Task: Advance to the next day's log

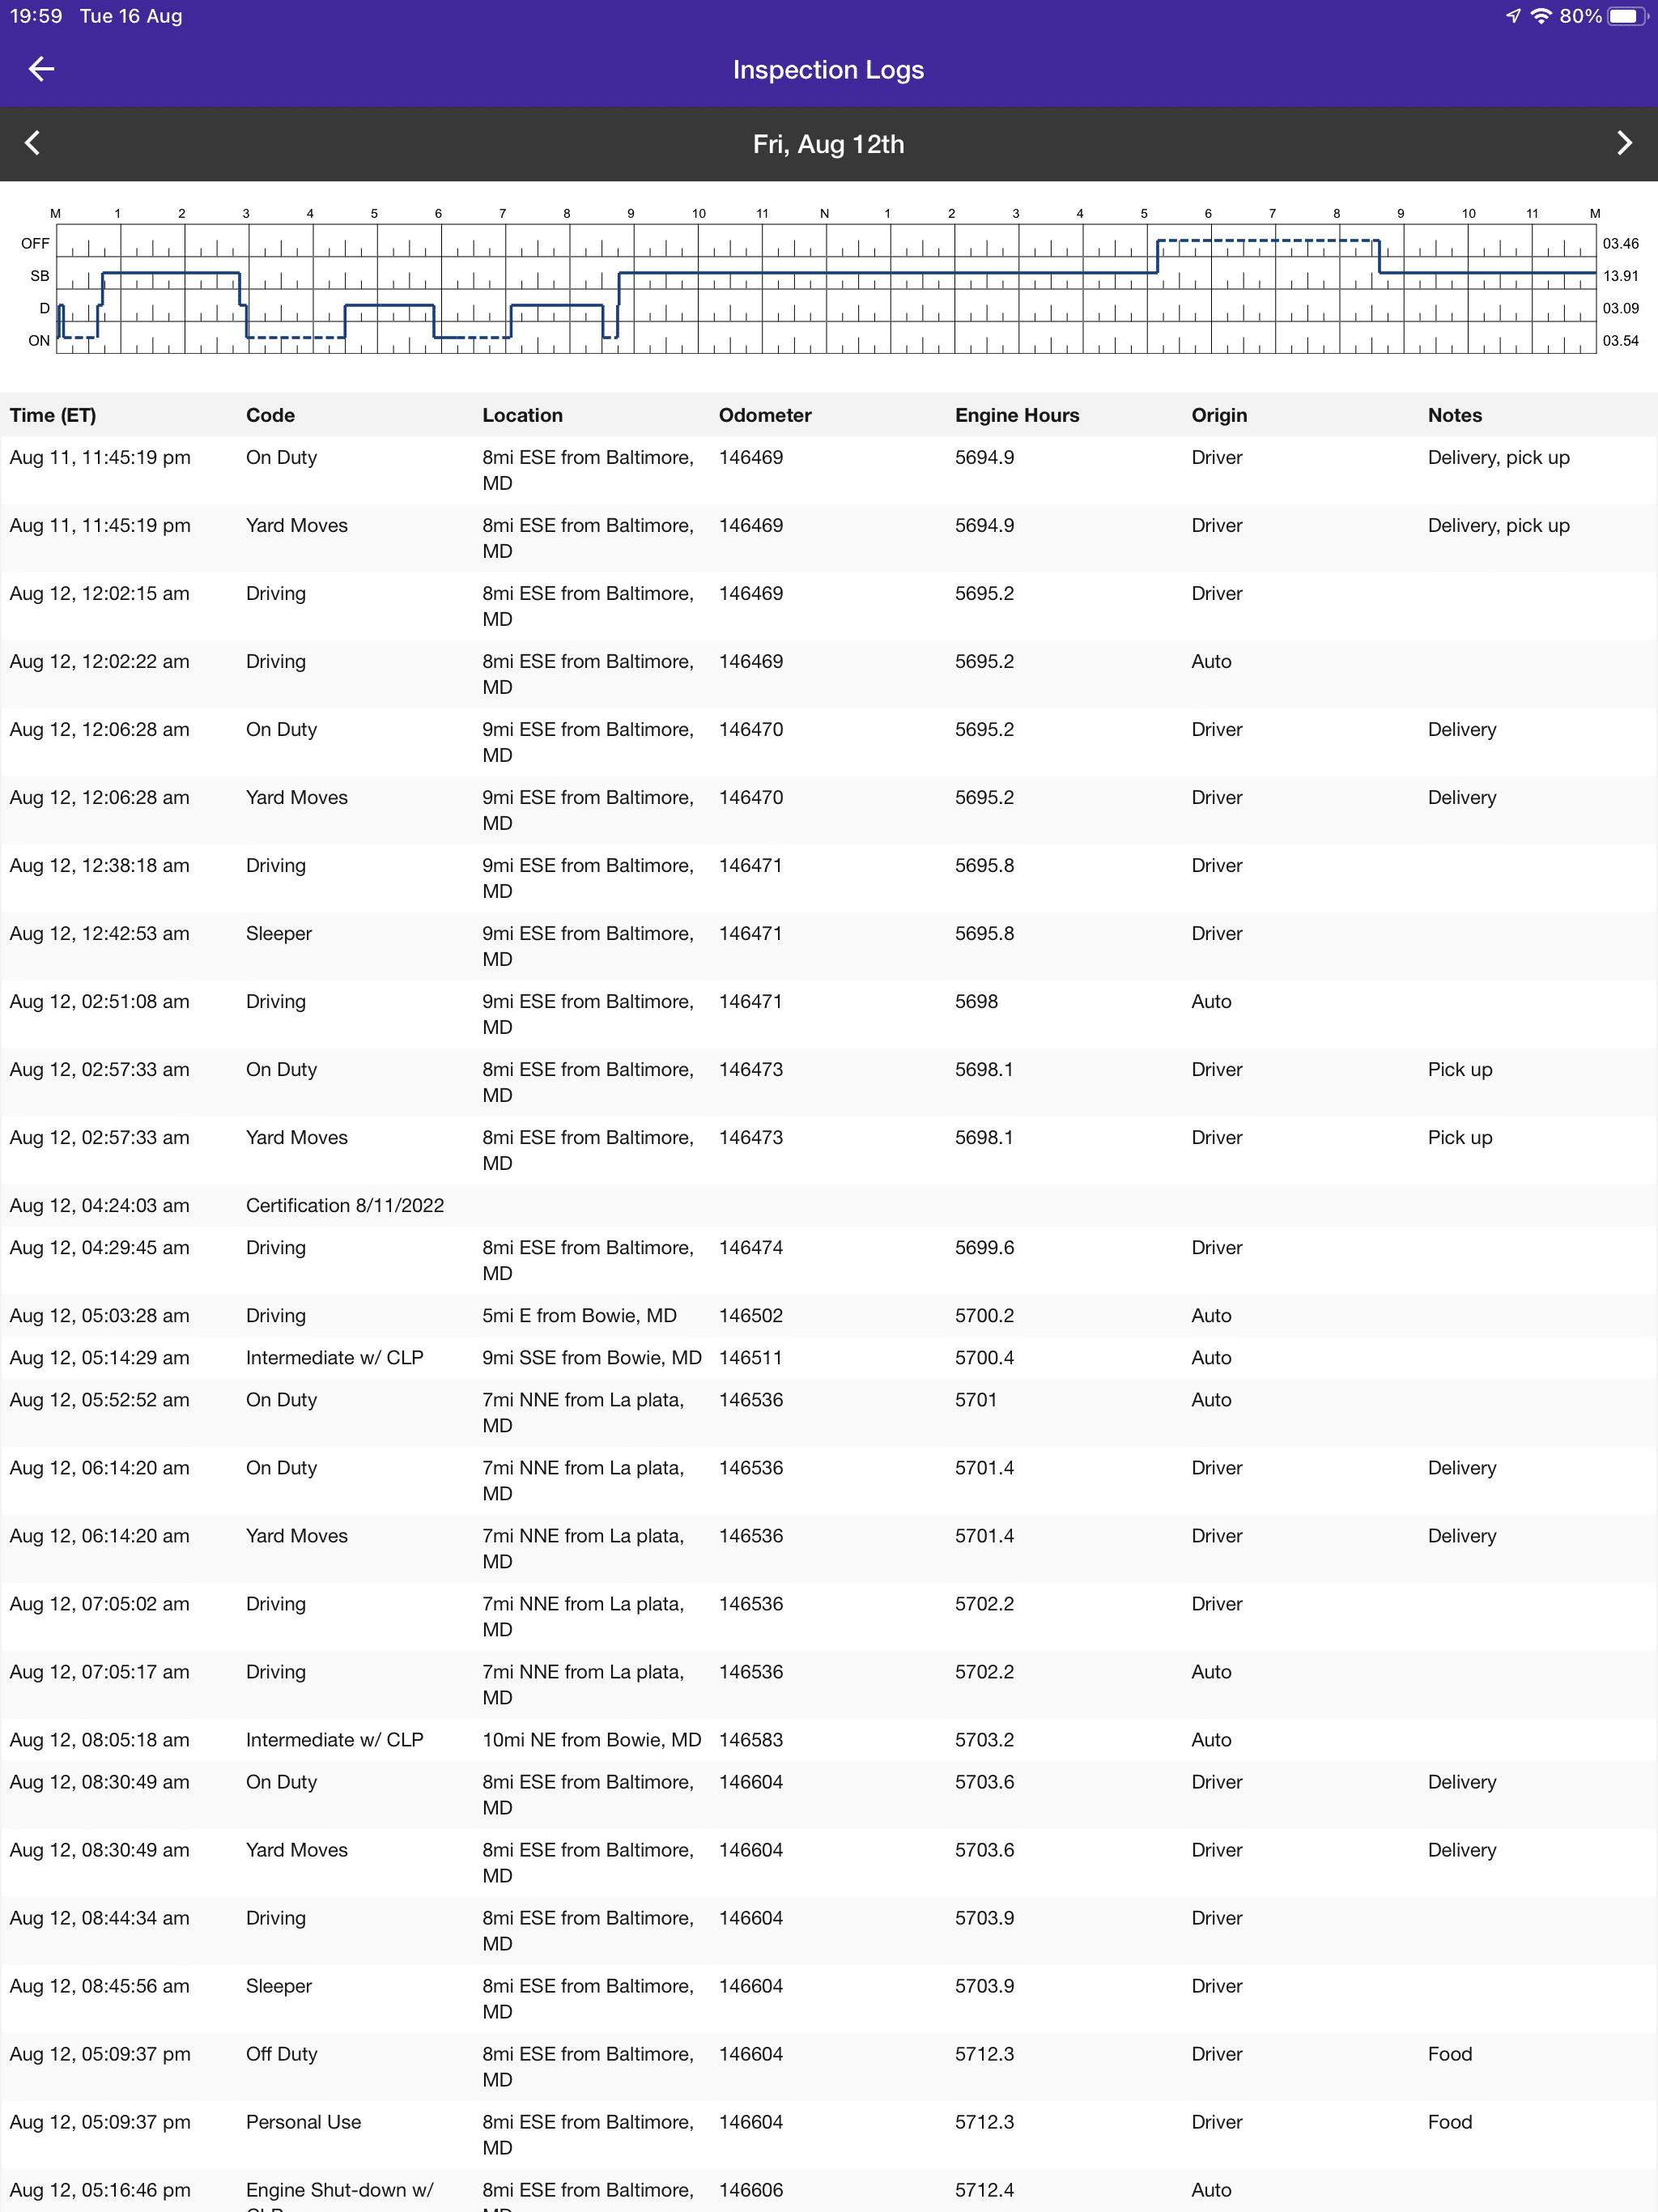Action: [1623, 143]
